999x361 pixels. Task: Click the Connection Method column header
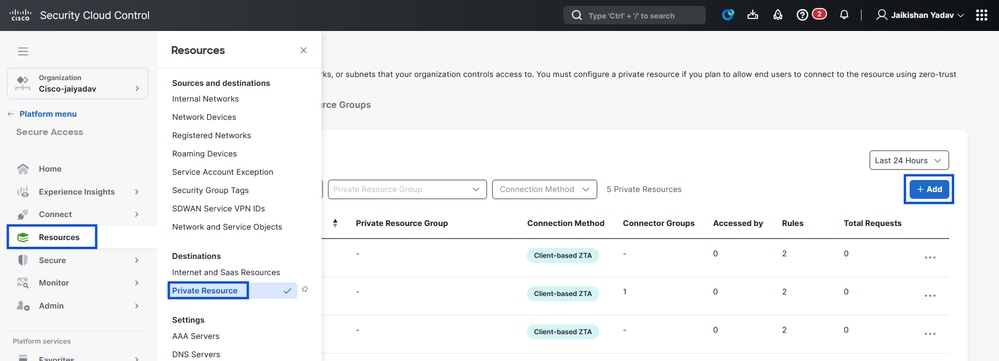click(566, 223)
